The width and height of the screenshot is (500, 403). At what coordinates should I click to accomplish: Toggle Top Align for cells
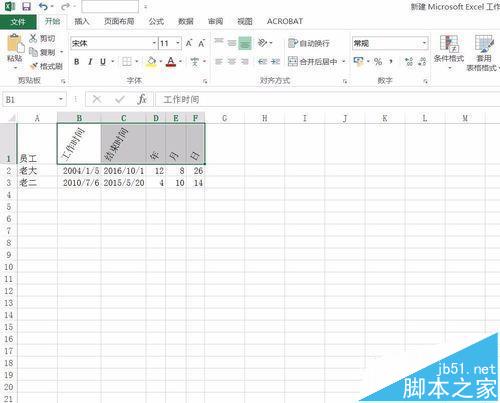pos(219,42)
